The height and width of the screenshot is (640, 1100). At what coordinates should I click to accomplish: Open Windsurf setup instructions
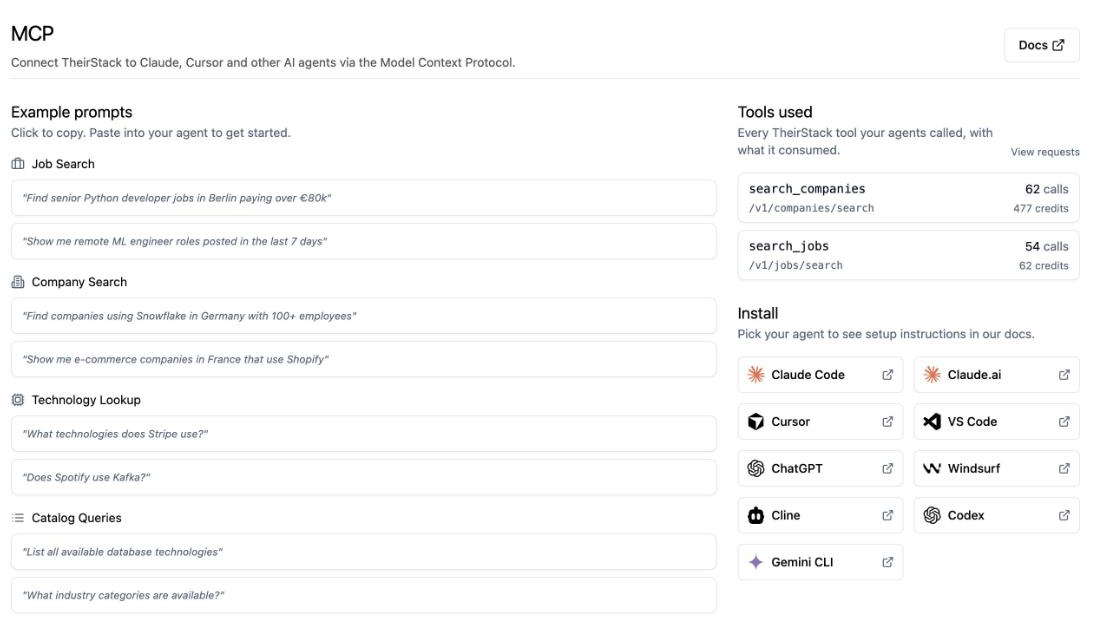tap(996, 468)
